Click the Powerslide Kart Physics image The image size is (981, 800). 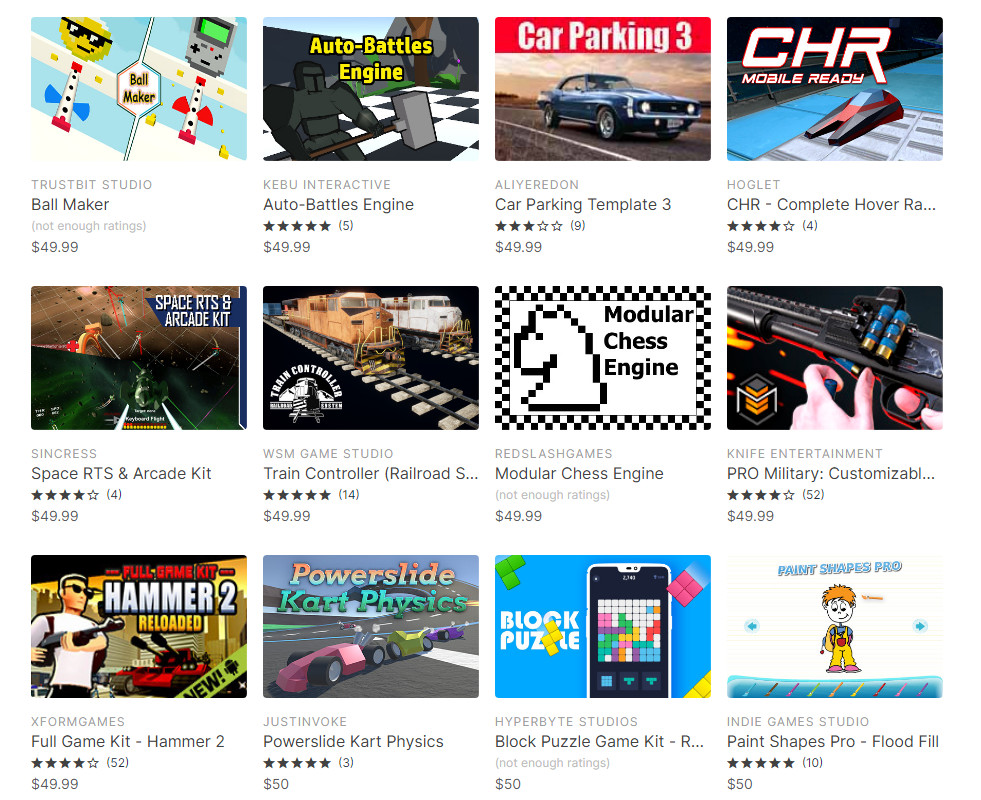click(x=371, y=626)
